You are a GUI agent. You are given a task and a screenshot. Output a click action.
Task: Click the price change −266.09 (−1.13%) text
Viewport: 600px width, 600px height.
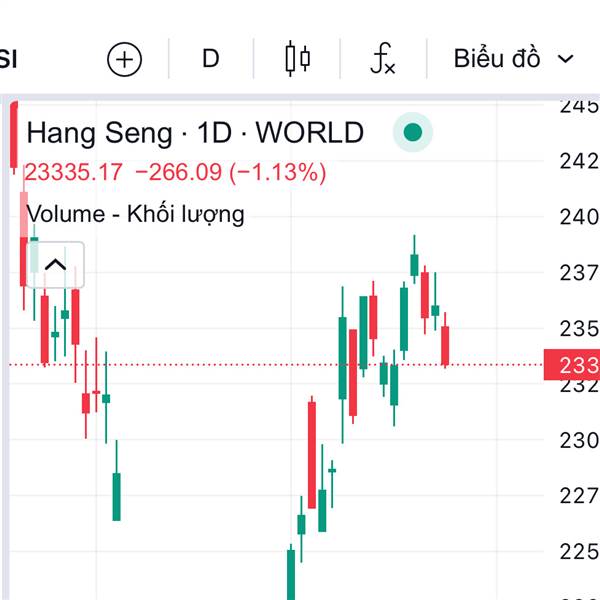(x=231, y=172)
